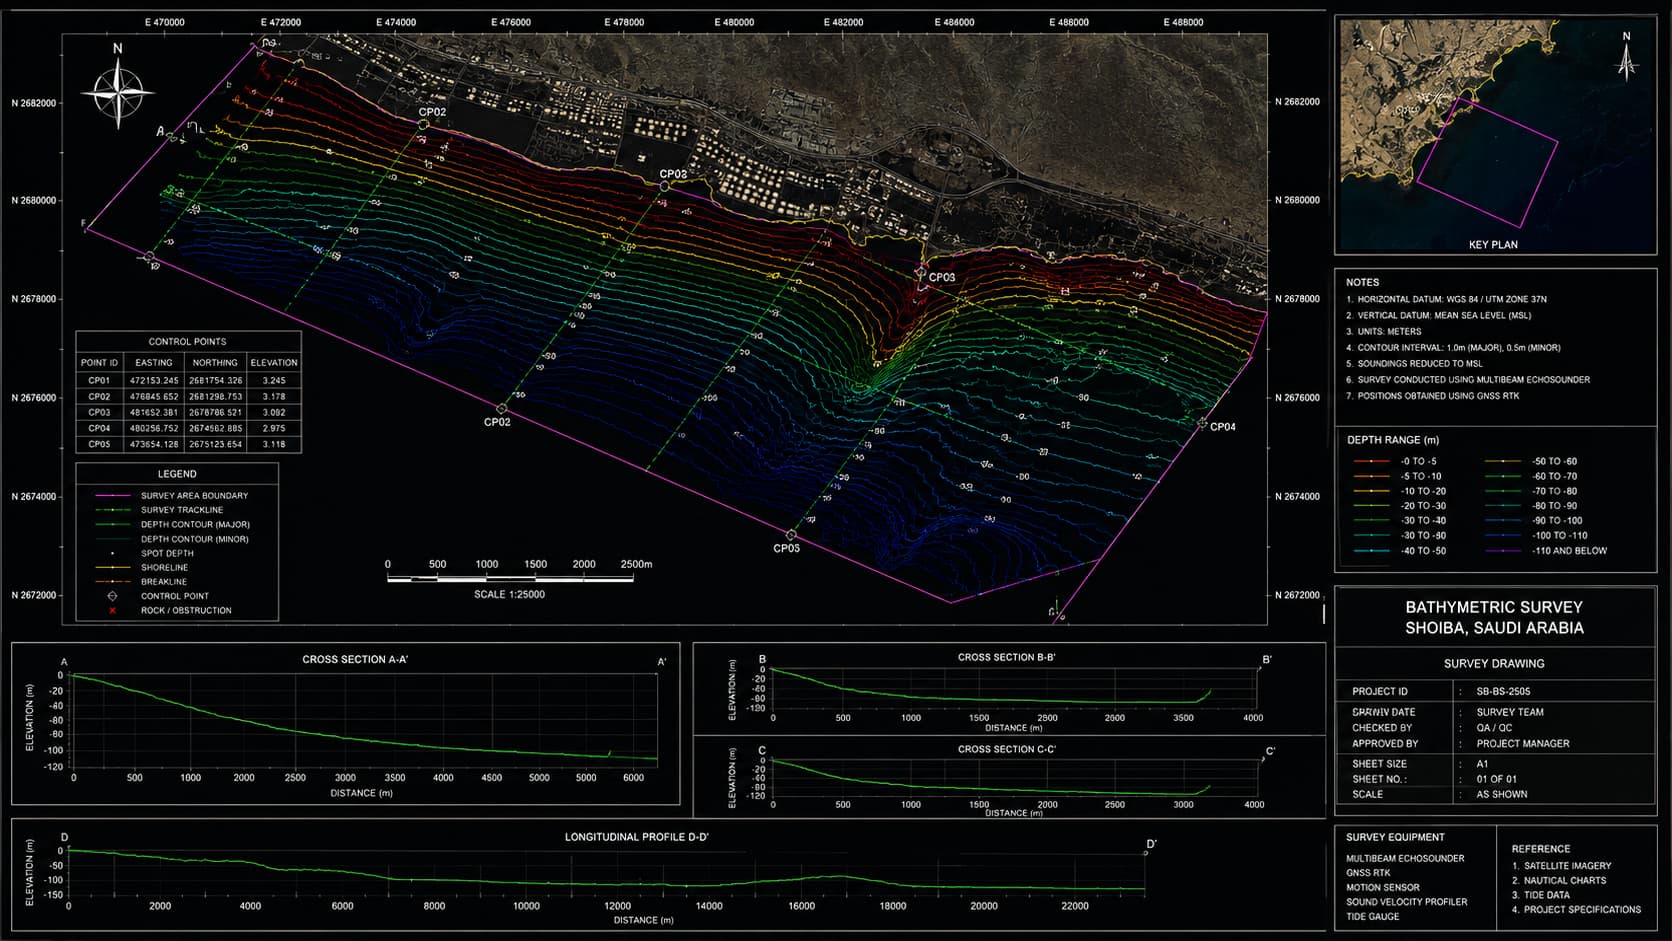This screenshot has height=941, width=1672.
Task: Click the 'BATHYMETRIC SURVEY' title text
Action: 1494,607
